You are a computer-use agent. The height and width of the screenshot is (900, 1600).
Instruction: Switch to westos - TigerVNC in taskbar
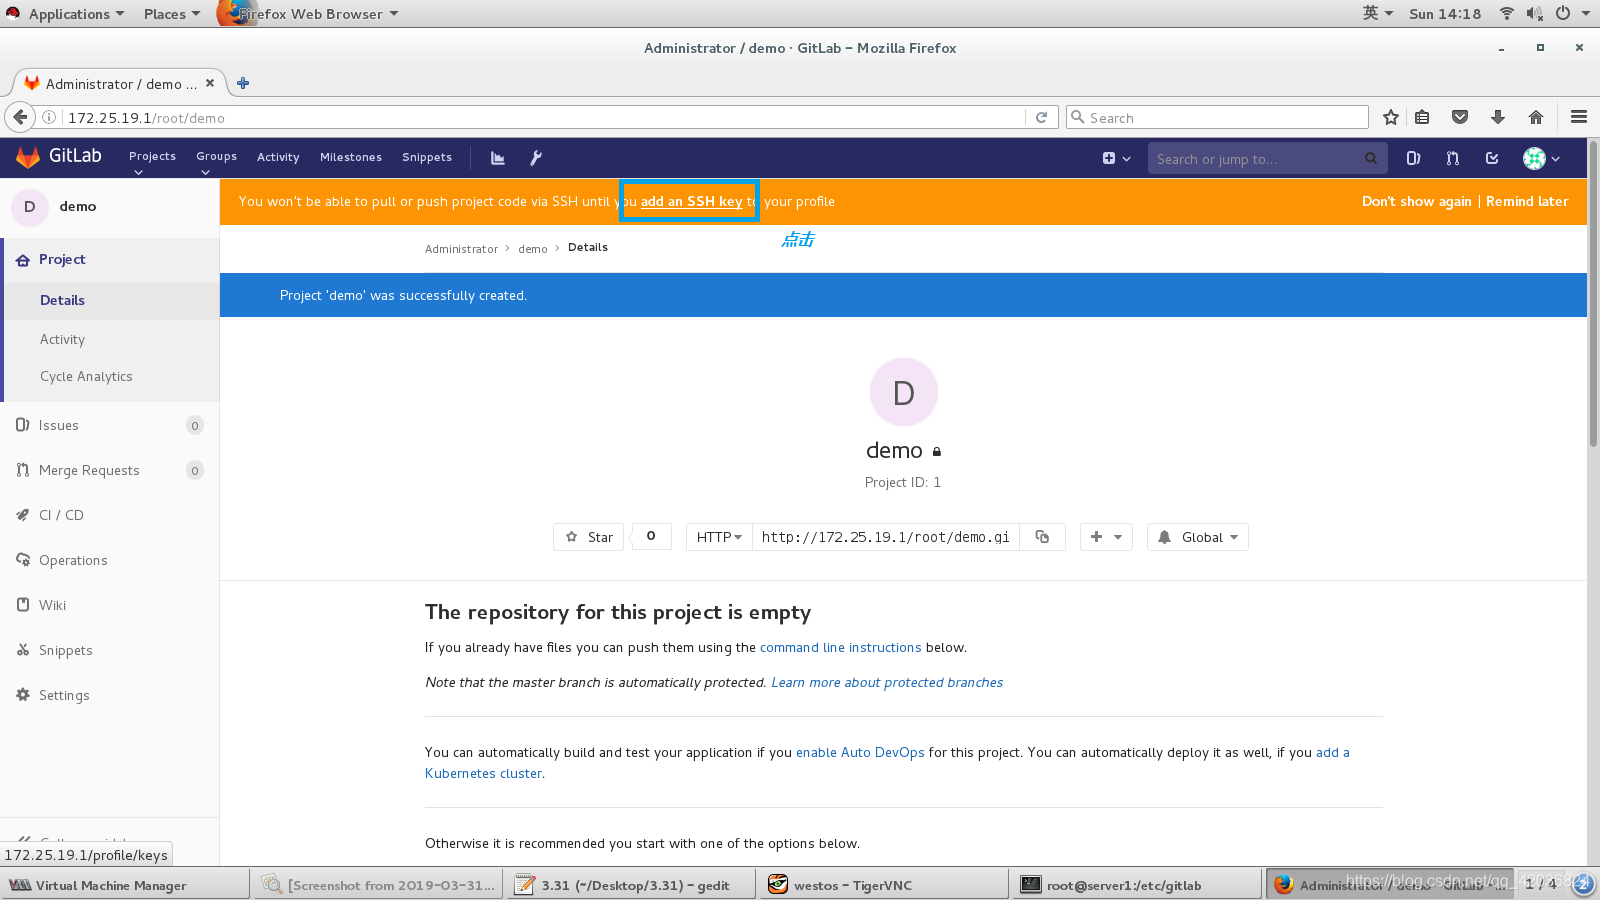883,885
